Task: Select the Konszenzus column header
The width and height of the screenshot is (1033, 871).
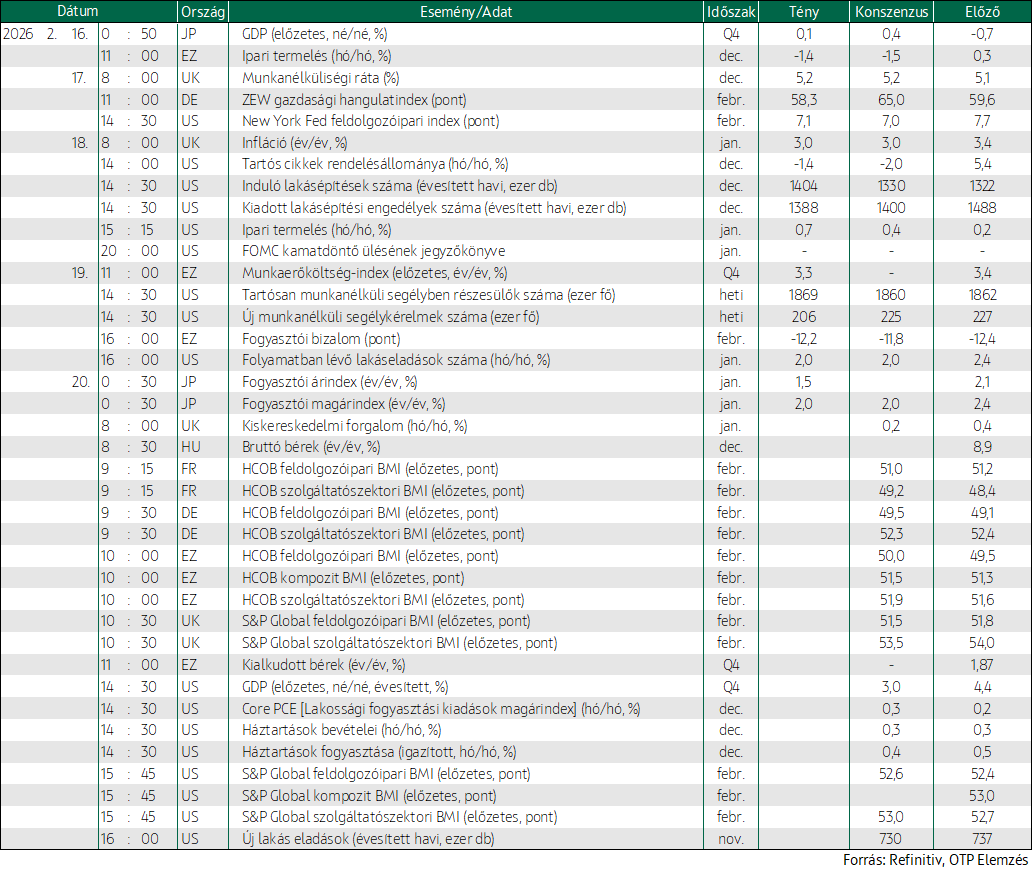Action: click(891, 11)
